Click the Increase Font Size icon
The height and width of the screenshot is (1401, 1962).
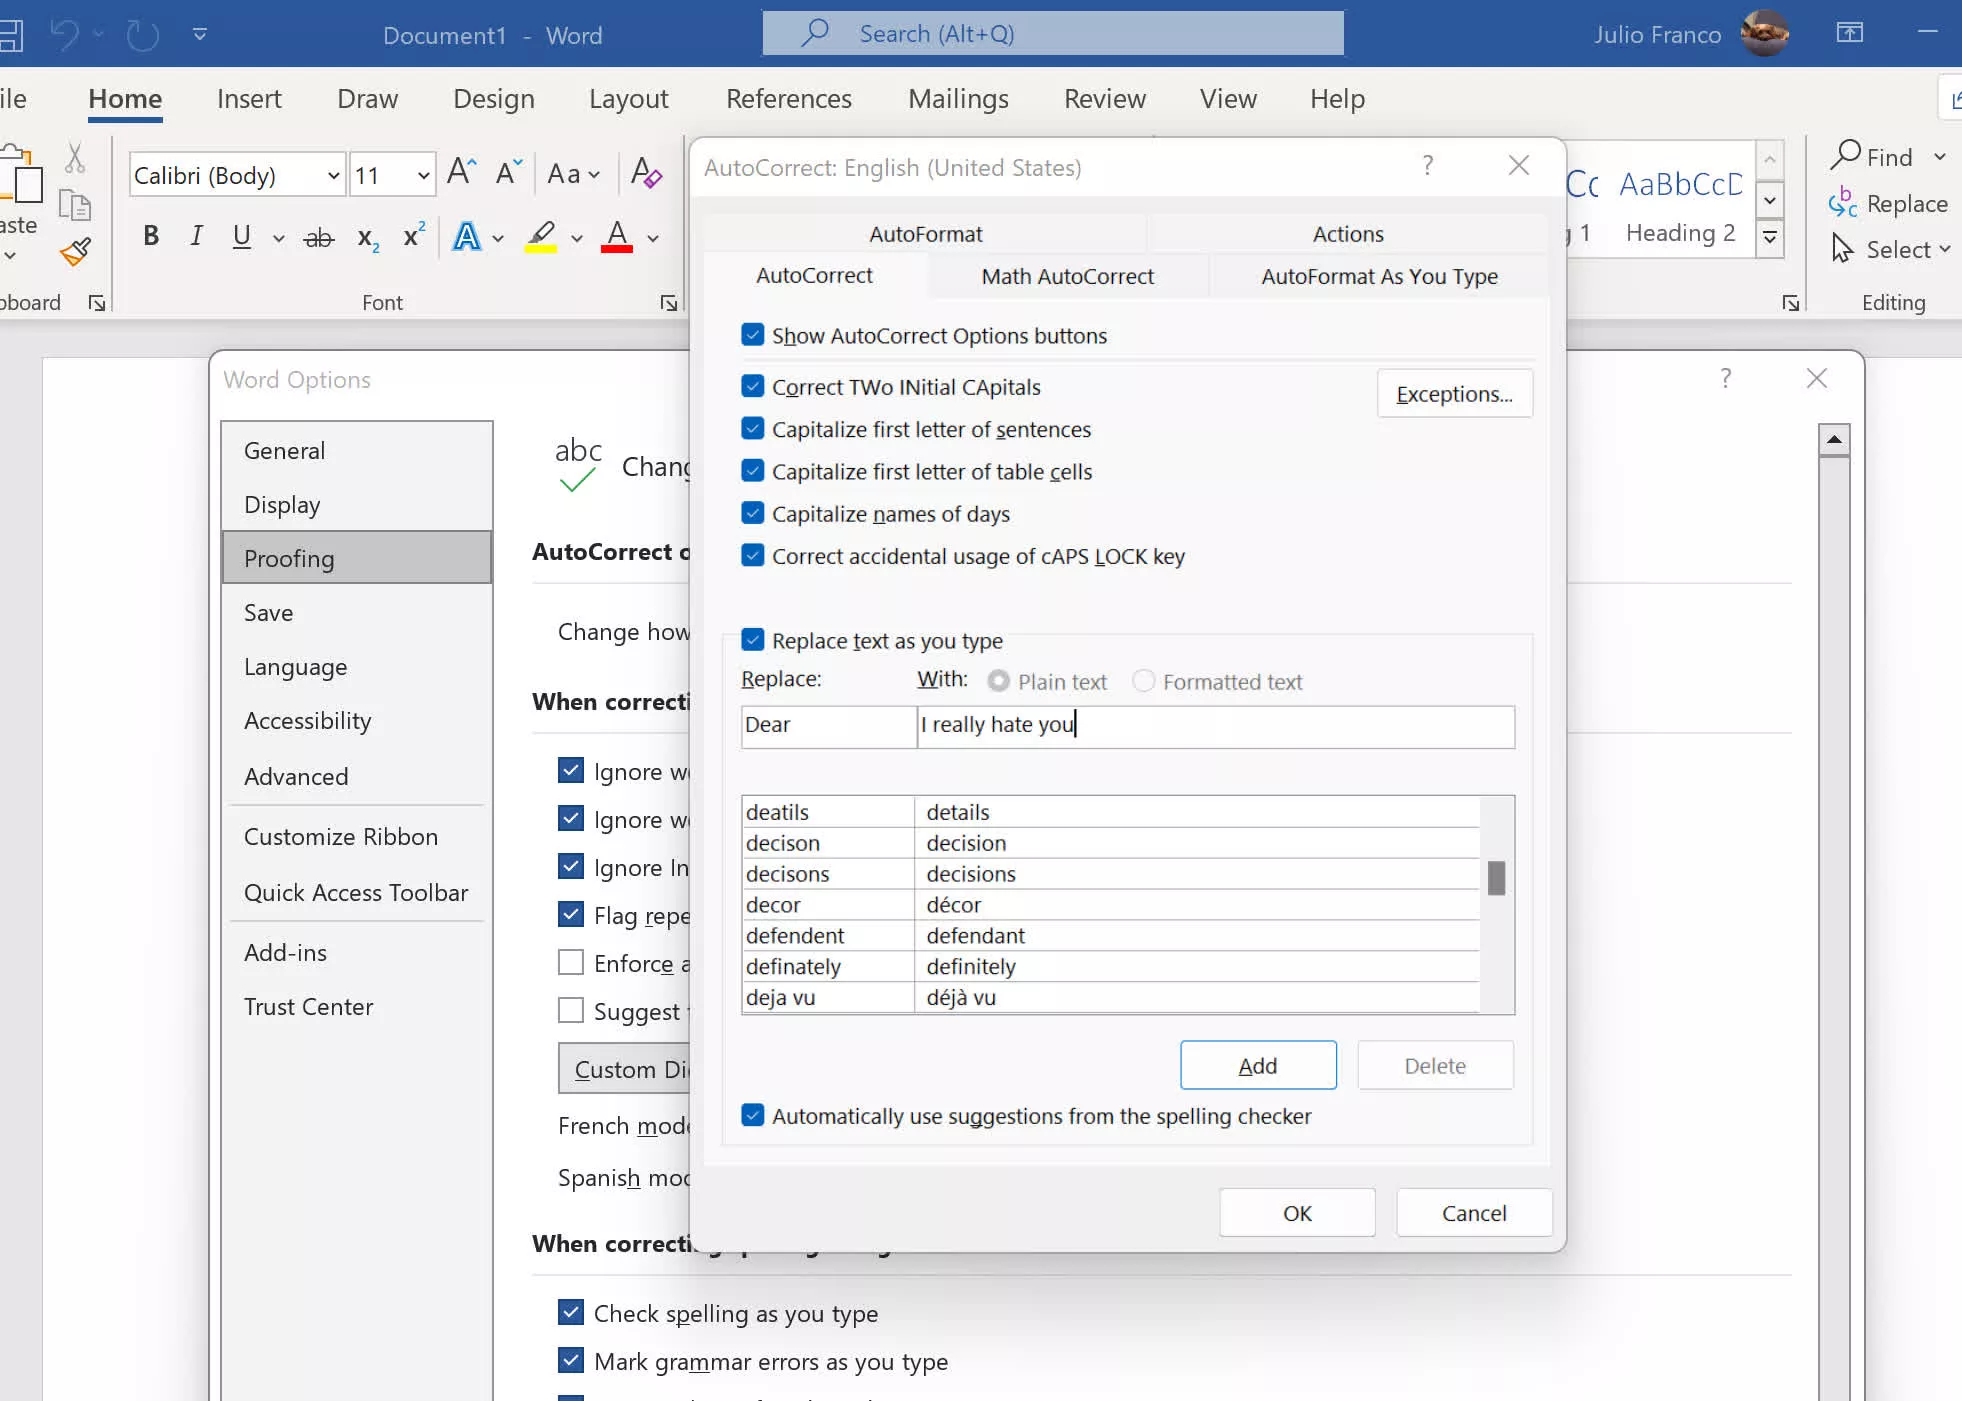pyautogui.click(x=461, y=173)
